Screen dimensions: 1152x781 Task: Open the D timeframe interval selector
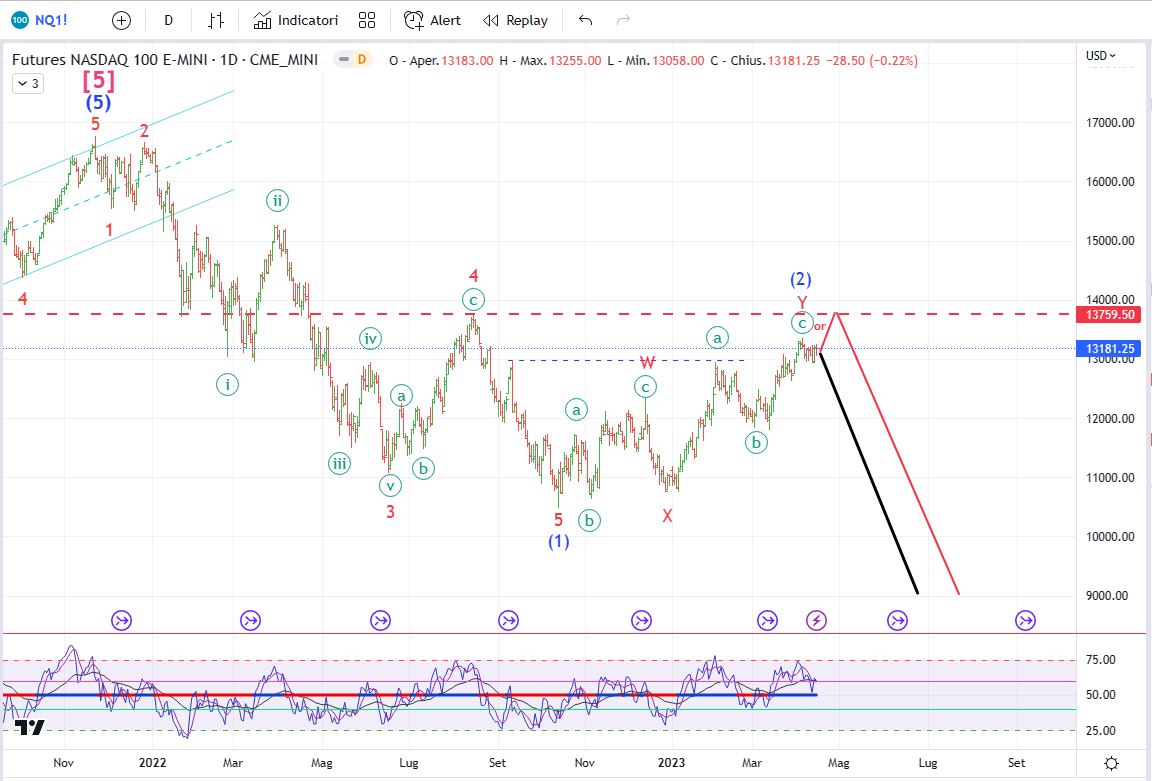[168, 21]
